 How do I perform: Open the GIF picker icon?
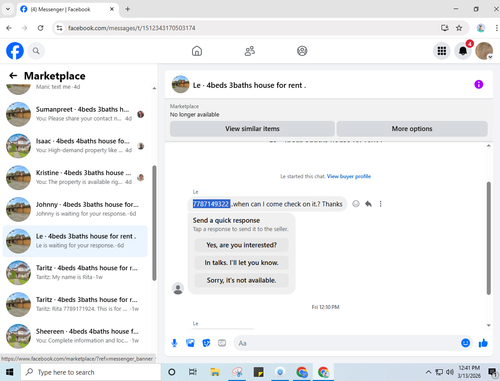coord(222,343)
